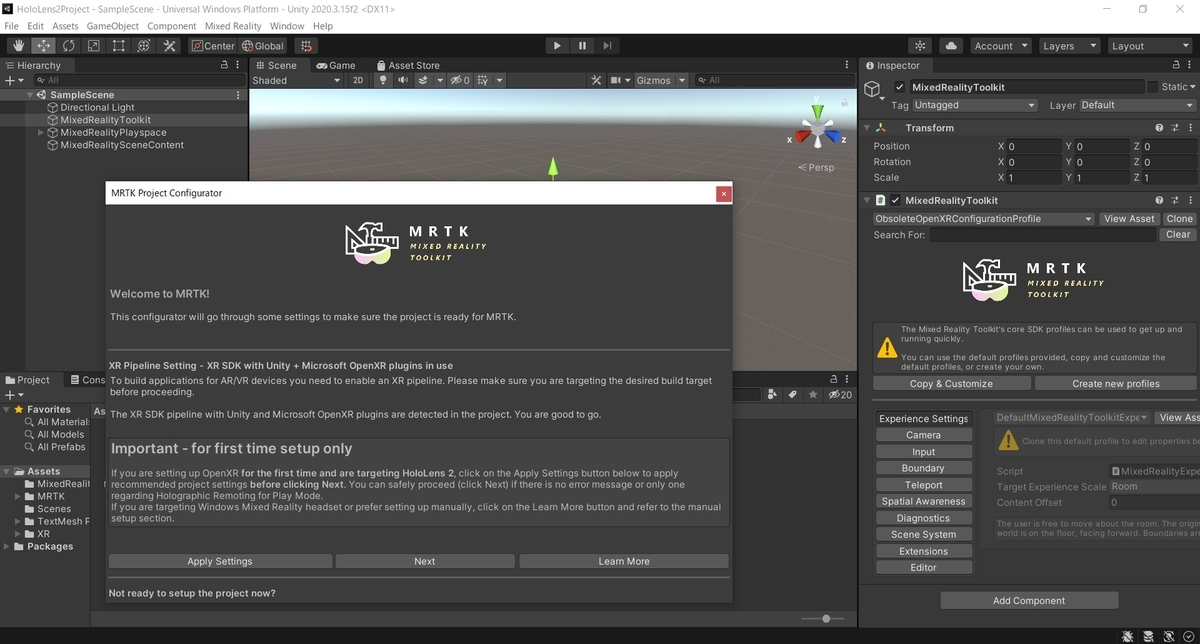The image size is (1200, 644).
Task: Uncheck the GameObject active checkbox
Action: (x=900, y=87)
